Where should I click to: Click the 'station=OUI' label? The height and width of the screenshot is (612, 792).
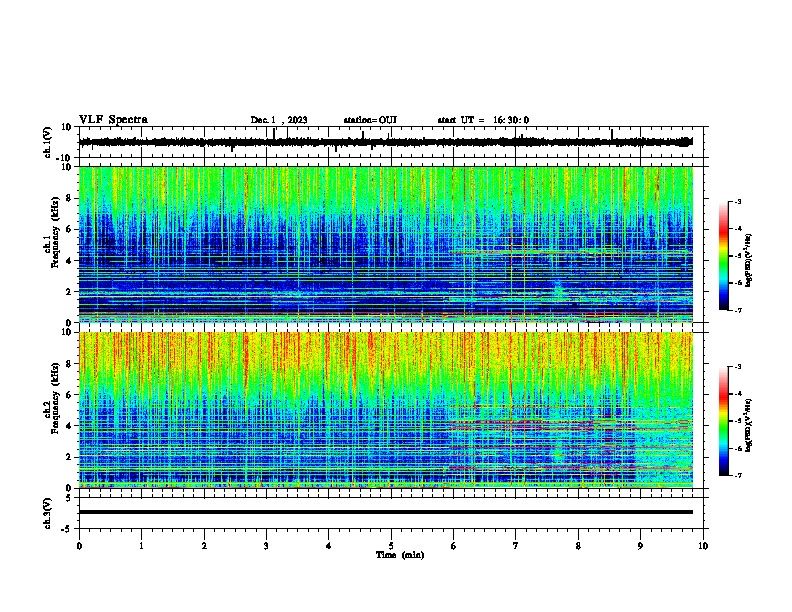click(370, 120)
